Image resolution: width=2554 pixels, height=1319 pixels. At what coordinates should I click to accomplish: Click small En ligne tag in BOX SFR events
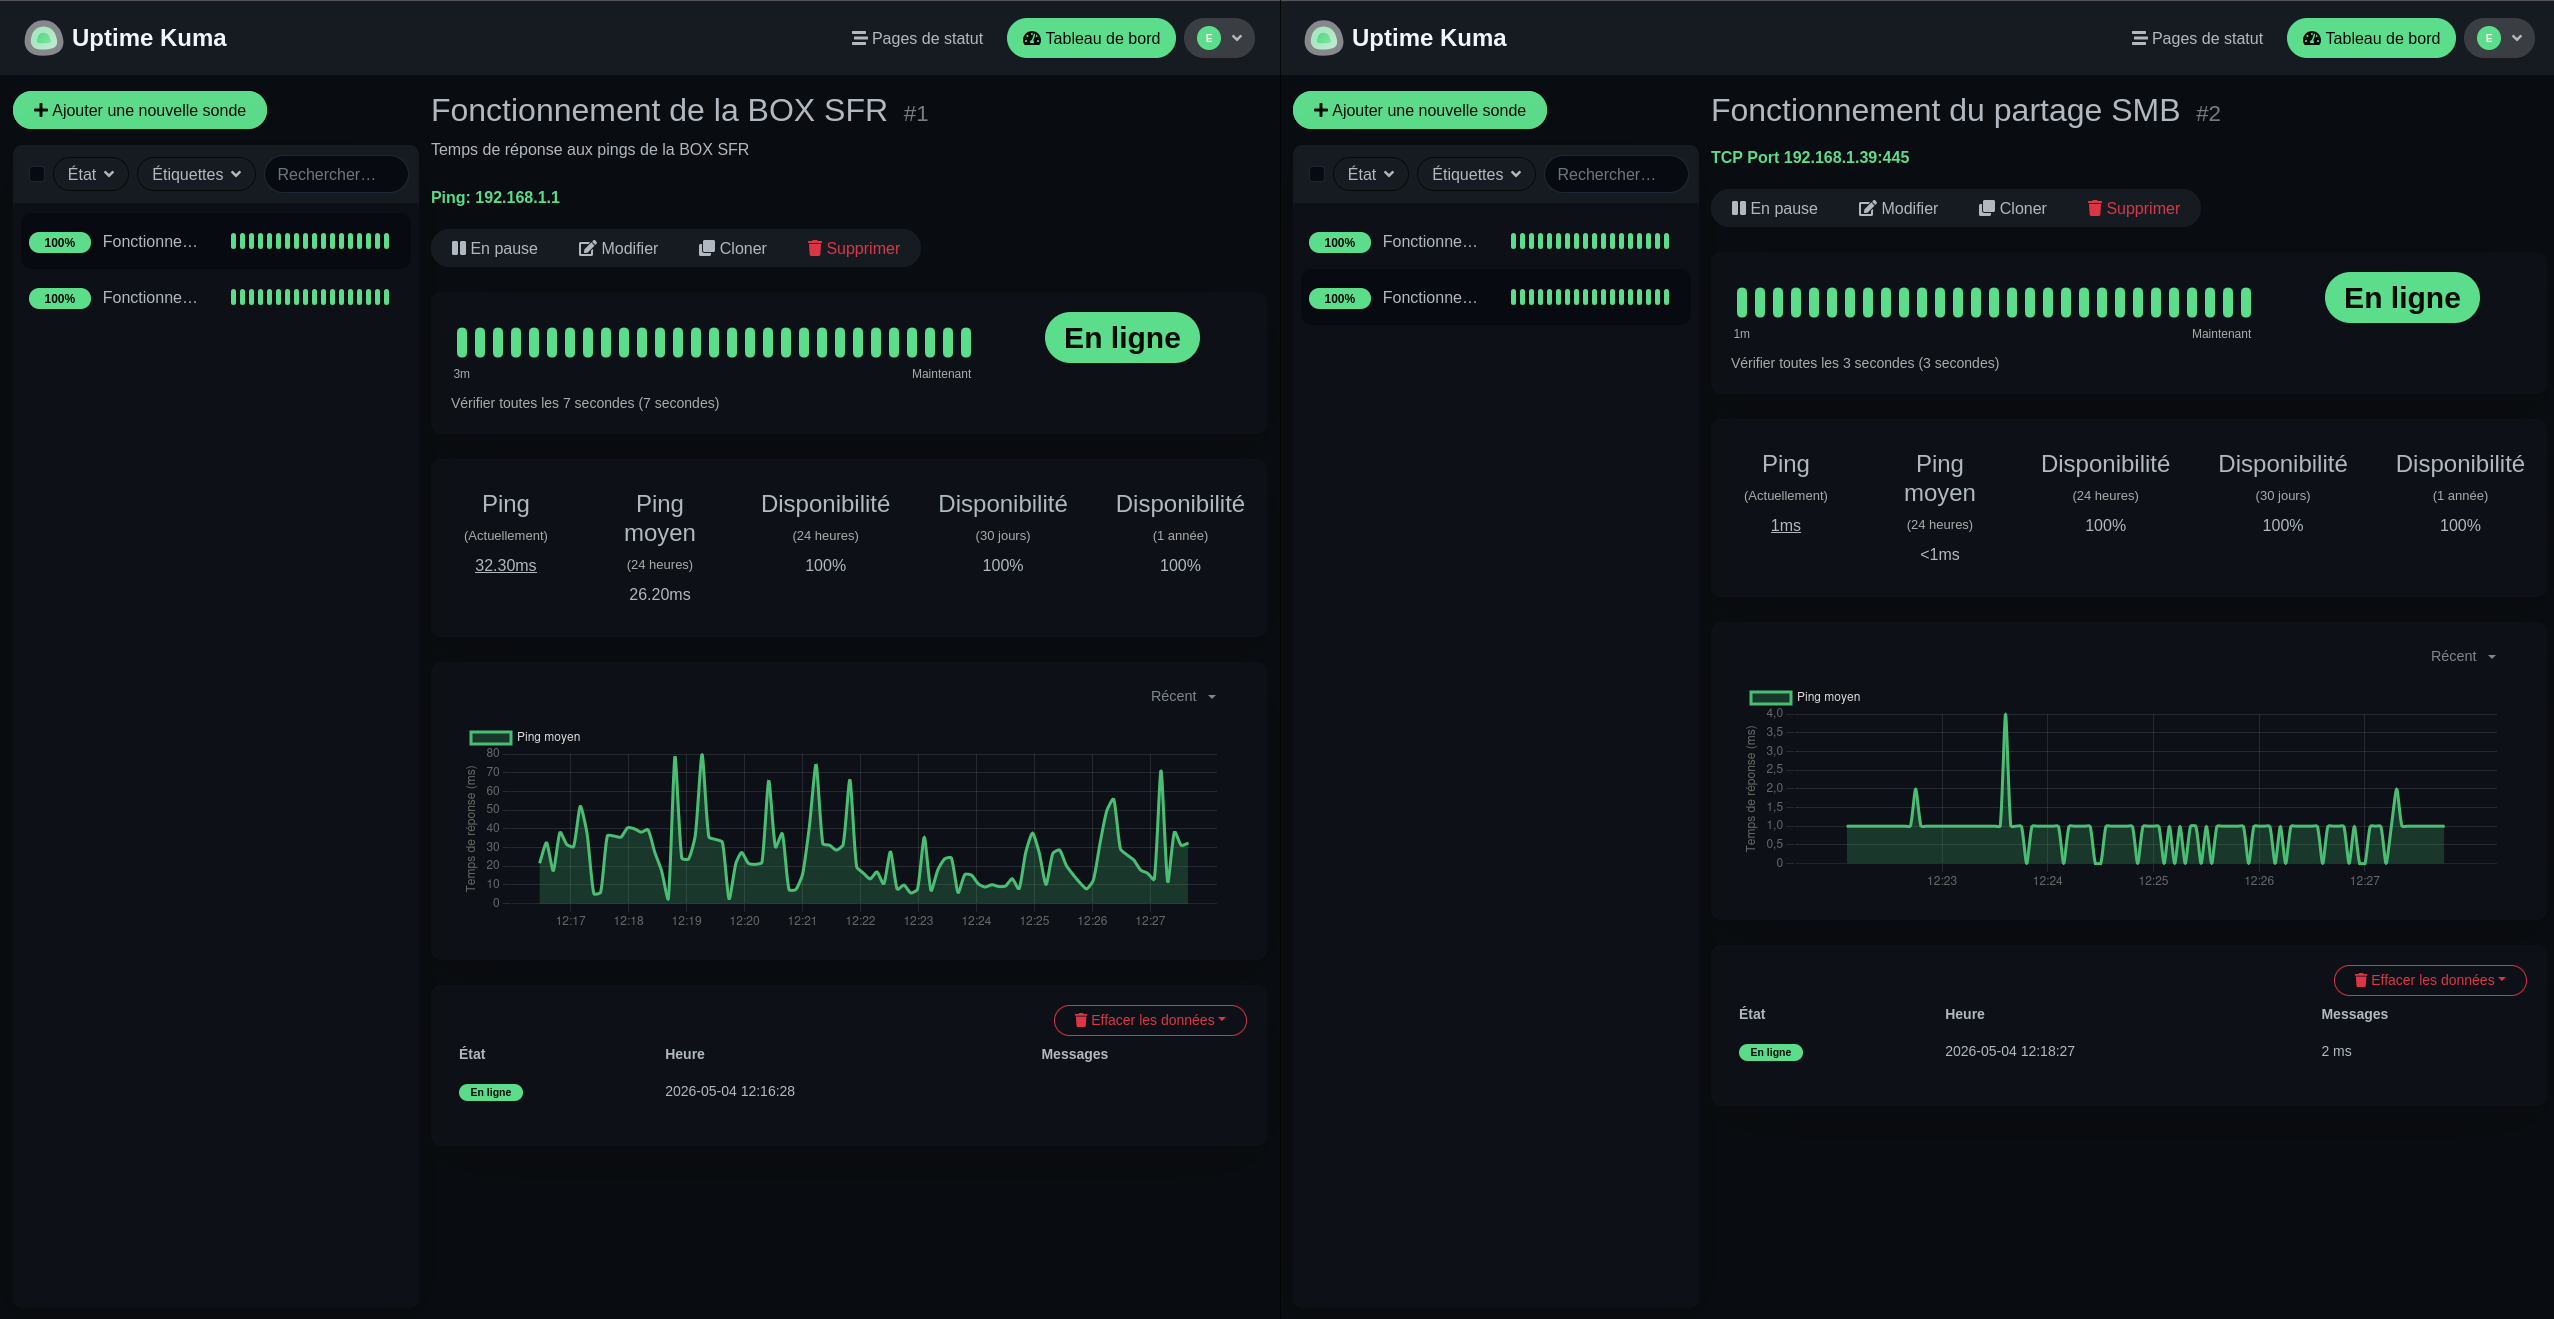(491, 1092)
